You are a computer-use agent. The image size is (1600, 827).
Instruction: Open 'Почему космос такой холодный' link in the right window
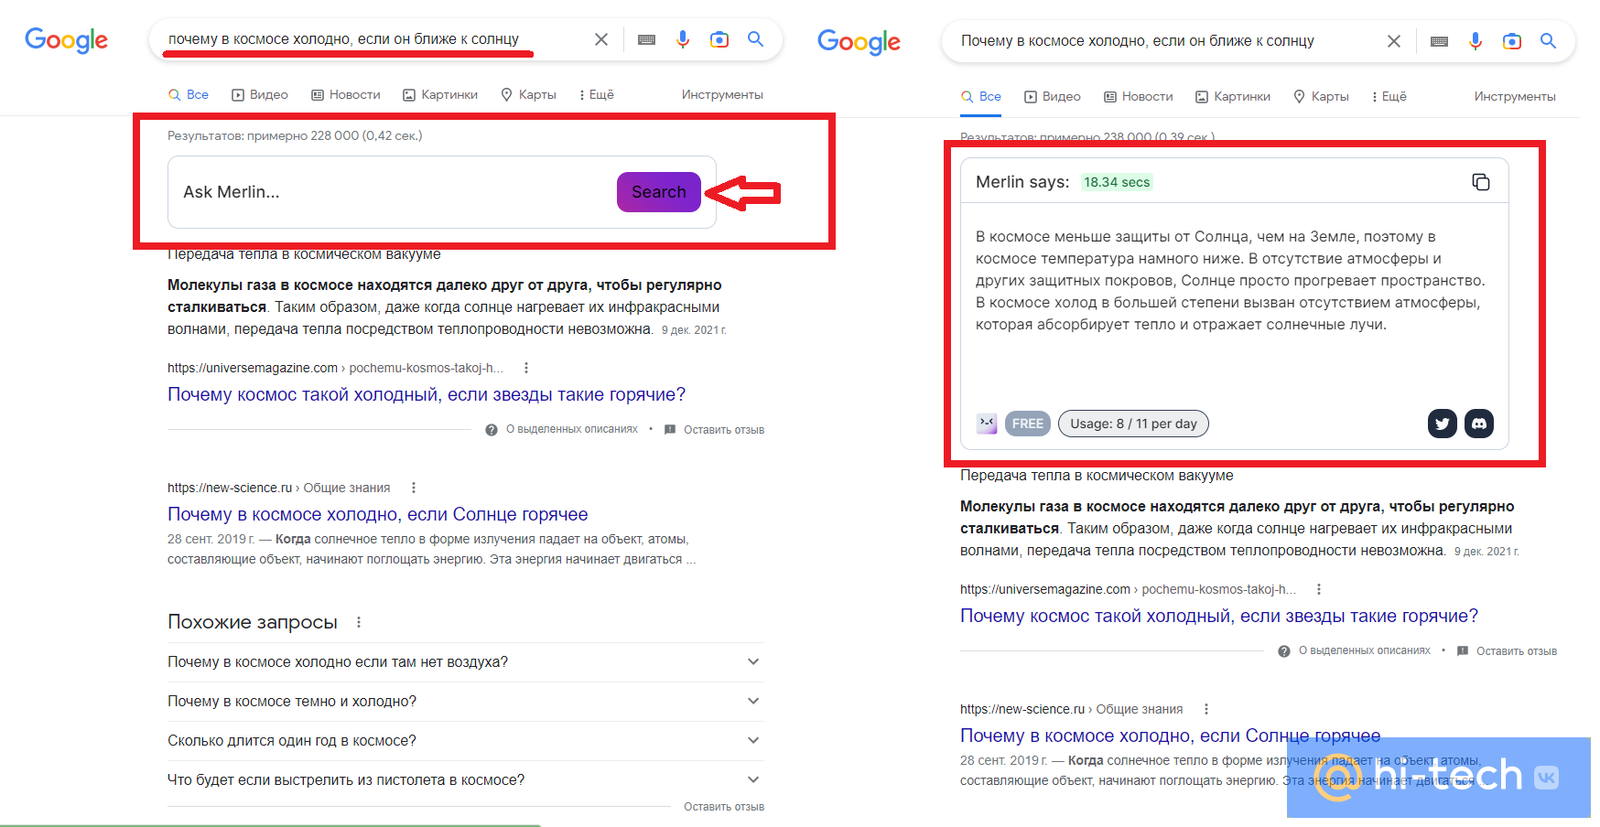[x=1219, y=616]
